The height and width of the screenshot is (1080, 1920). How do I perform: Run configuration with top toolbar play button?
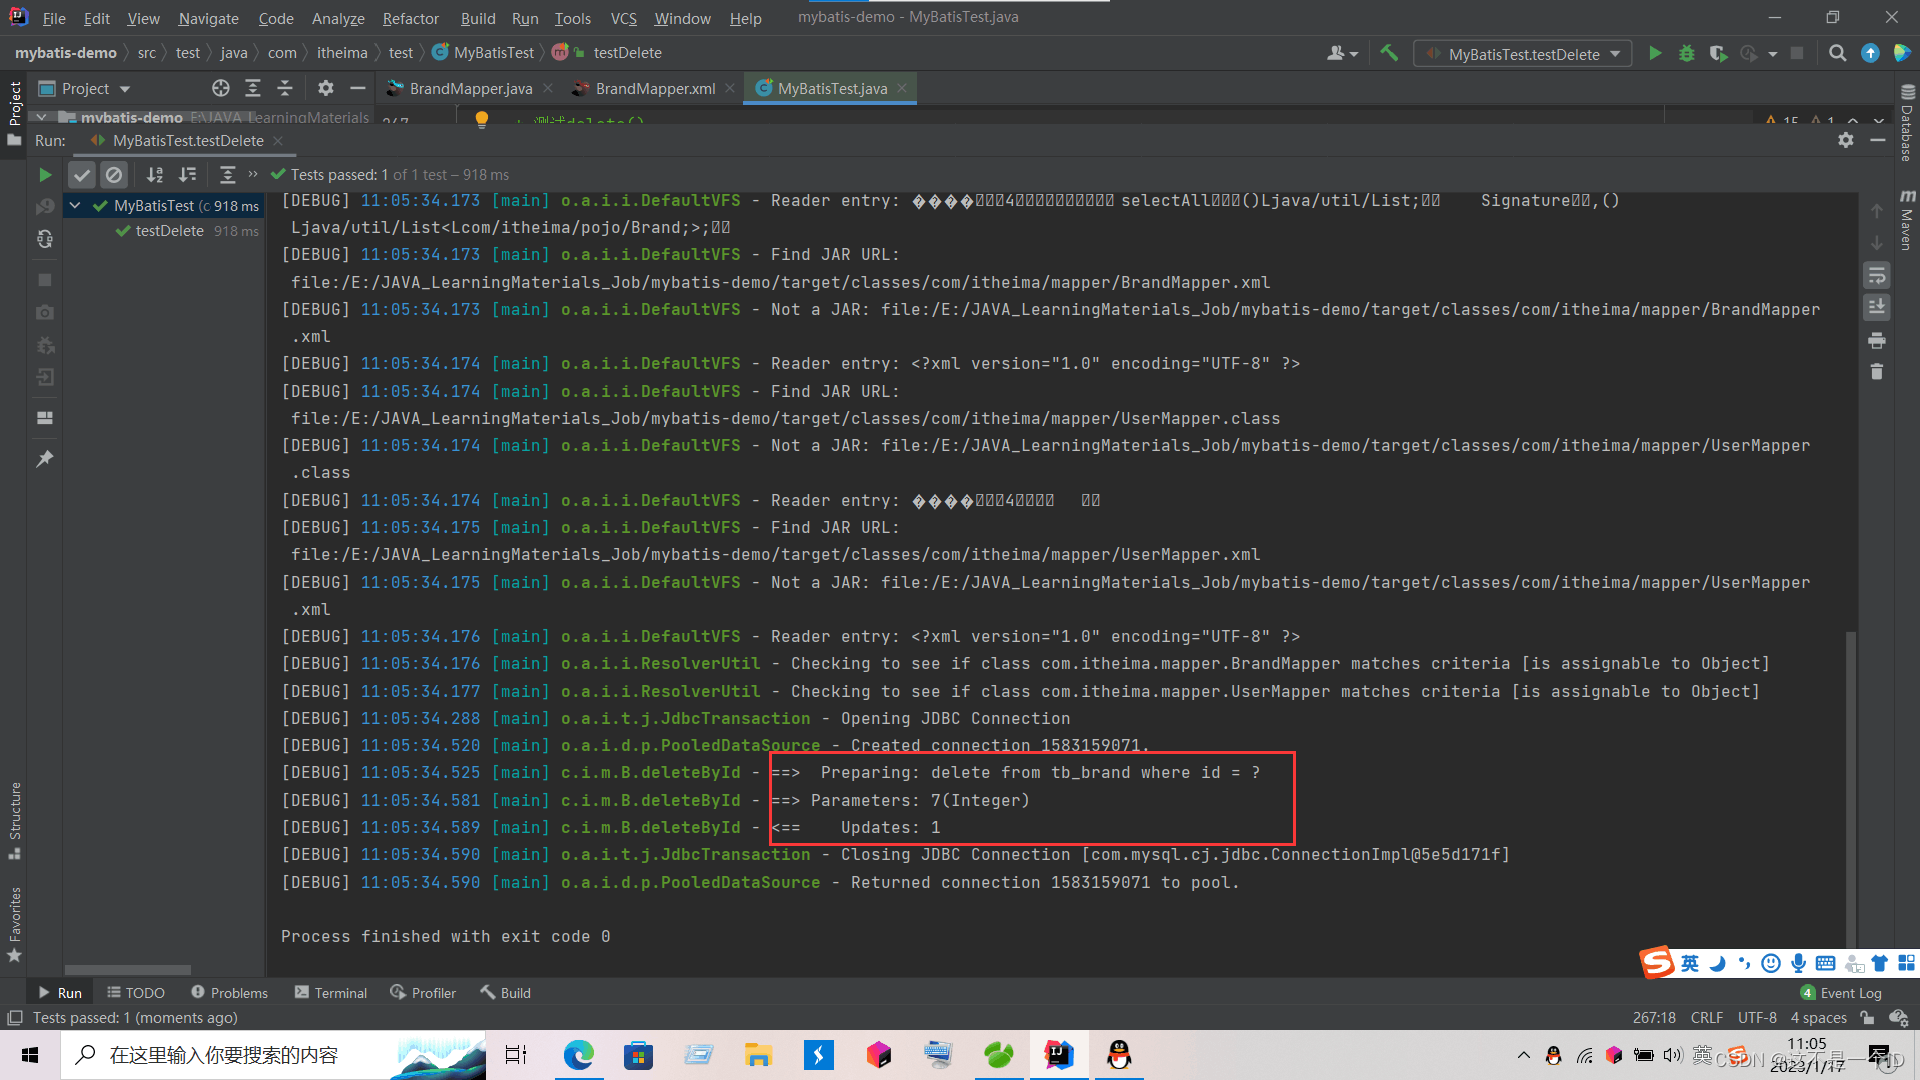(x=1655, y=53)
